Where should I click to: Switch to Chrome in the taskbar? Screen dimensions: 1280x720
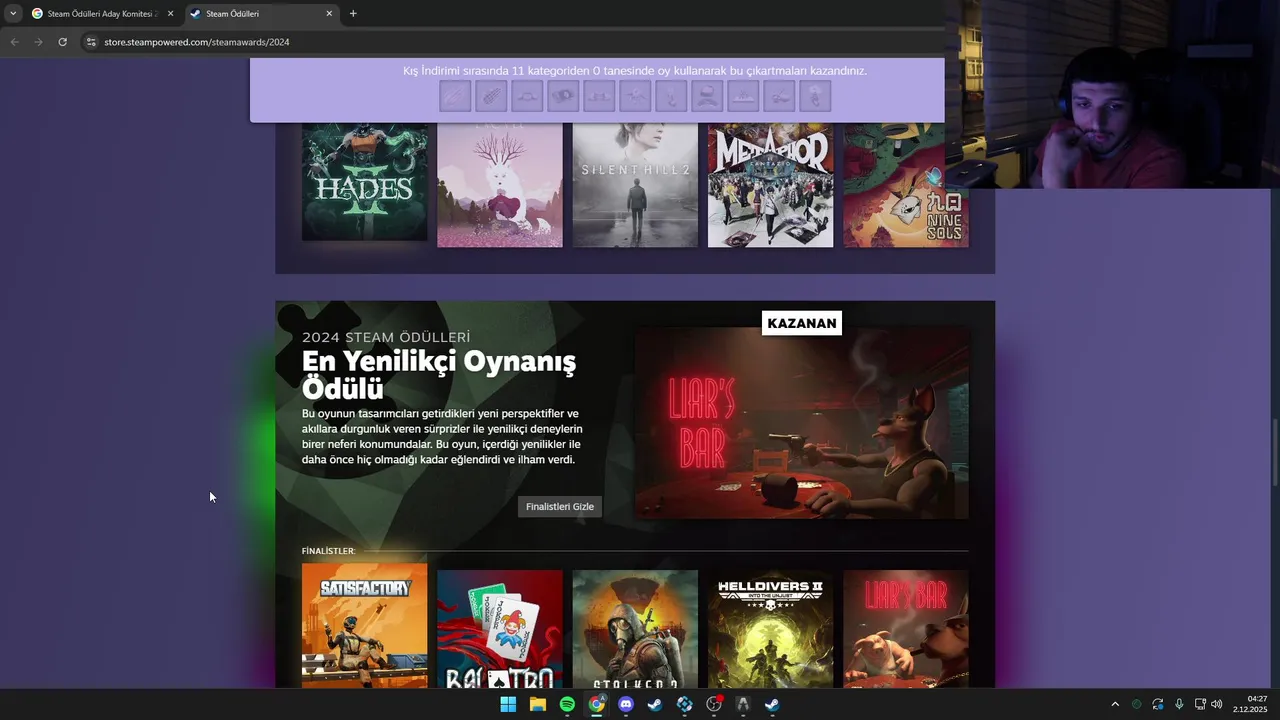597,704
